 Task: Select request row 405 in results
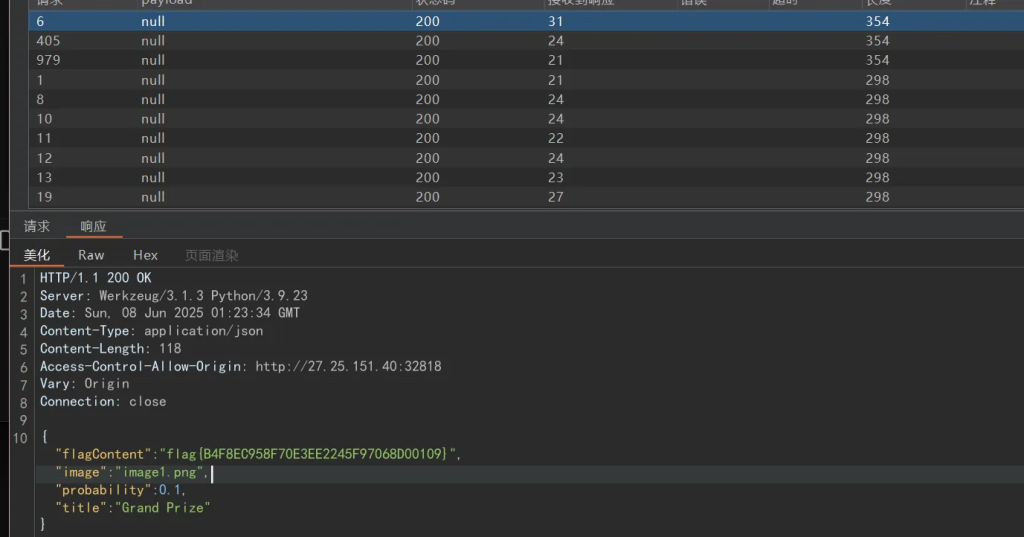[526, 41]
